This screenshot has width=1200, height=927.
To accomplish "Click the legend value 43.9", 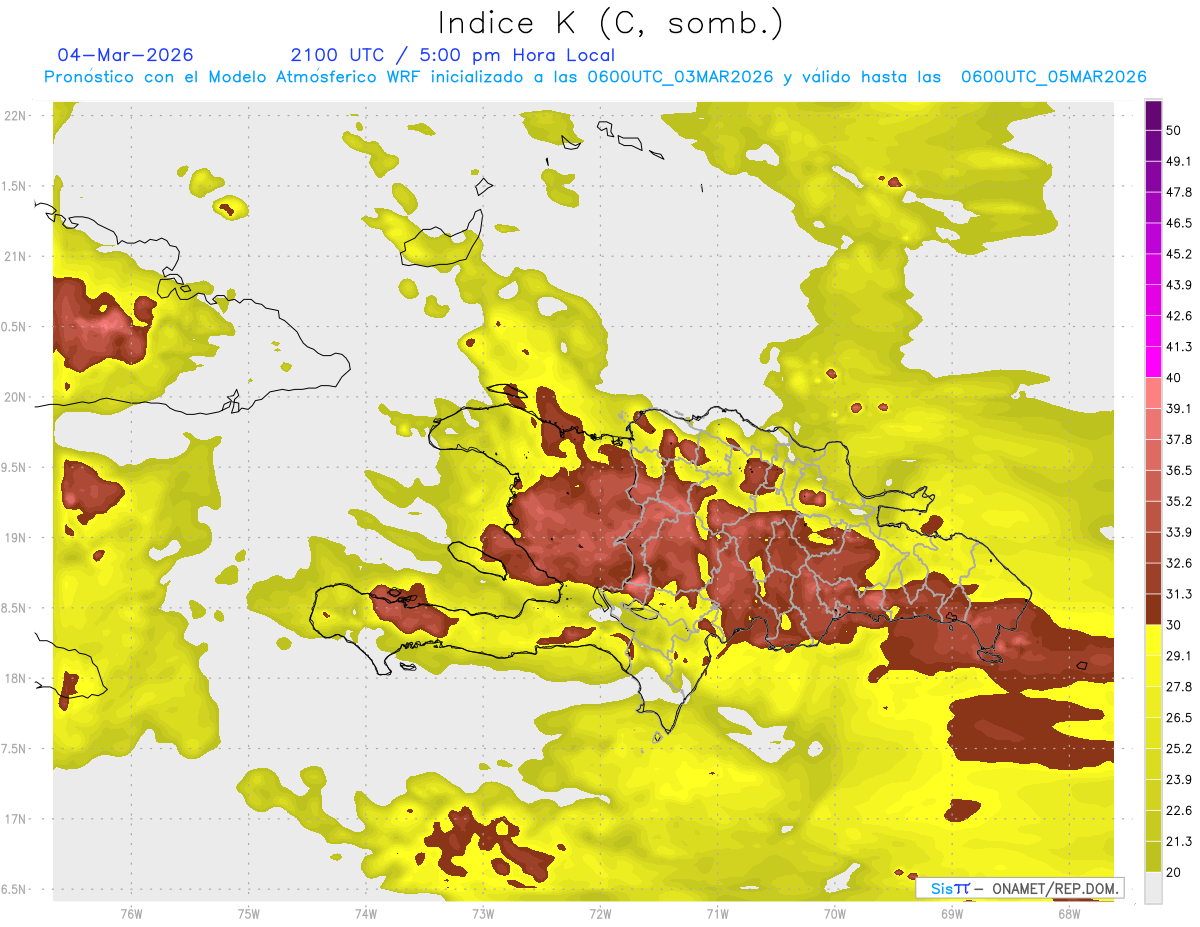I will [1179, 285].
